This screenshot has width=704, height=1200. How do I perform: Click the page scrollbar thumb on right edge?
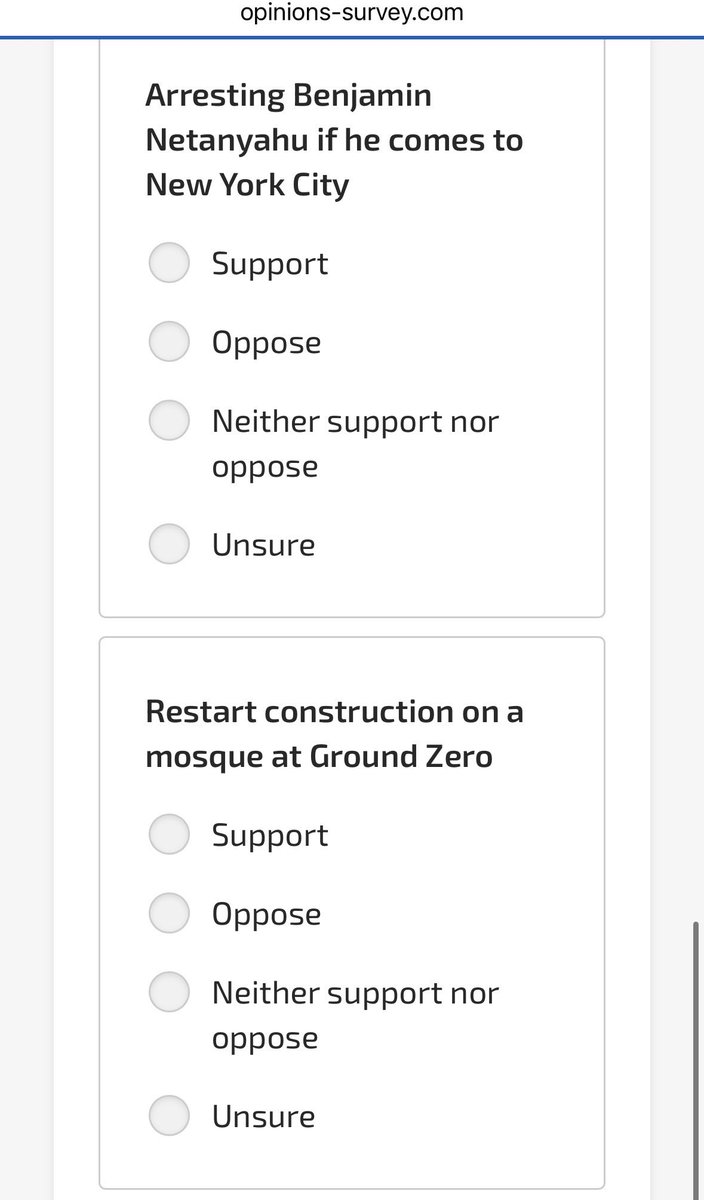click(x=696, y=1060)
